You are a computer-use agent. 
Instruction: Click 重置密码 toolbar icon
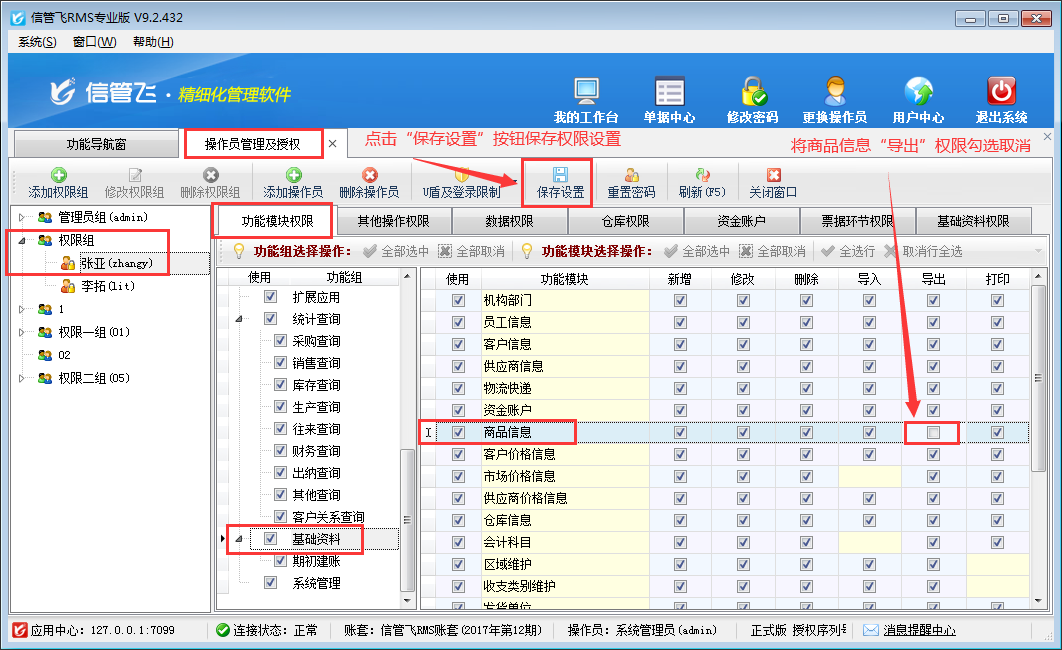click(631, 175)
